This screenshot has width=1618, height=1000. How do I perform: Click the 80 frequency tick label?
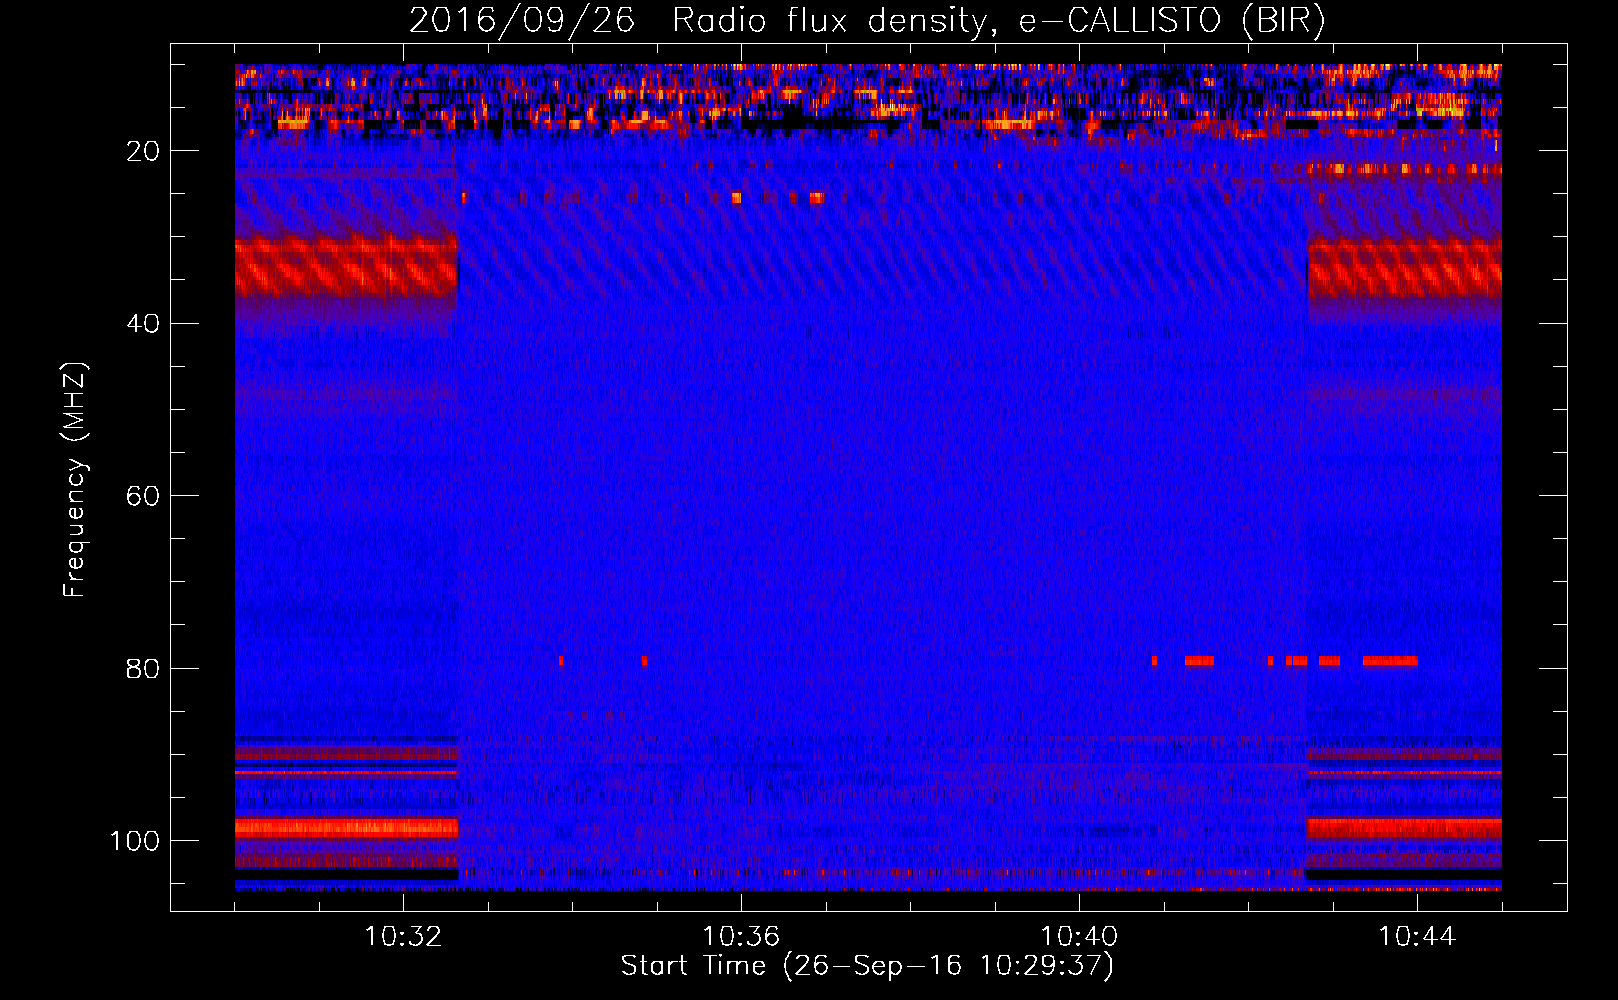[143, 668]
